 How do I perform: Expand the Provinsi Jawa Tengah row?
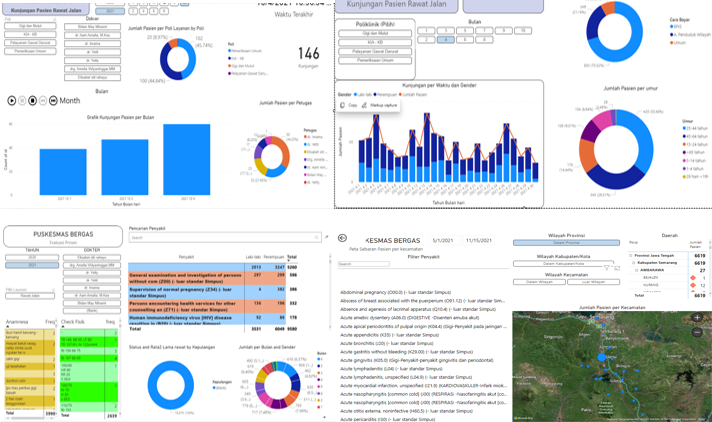[631, 255]
